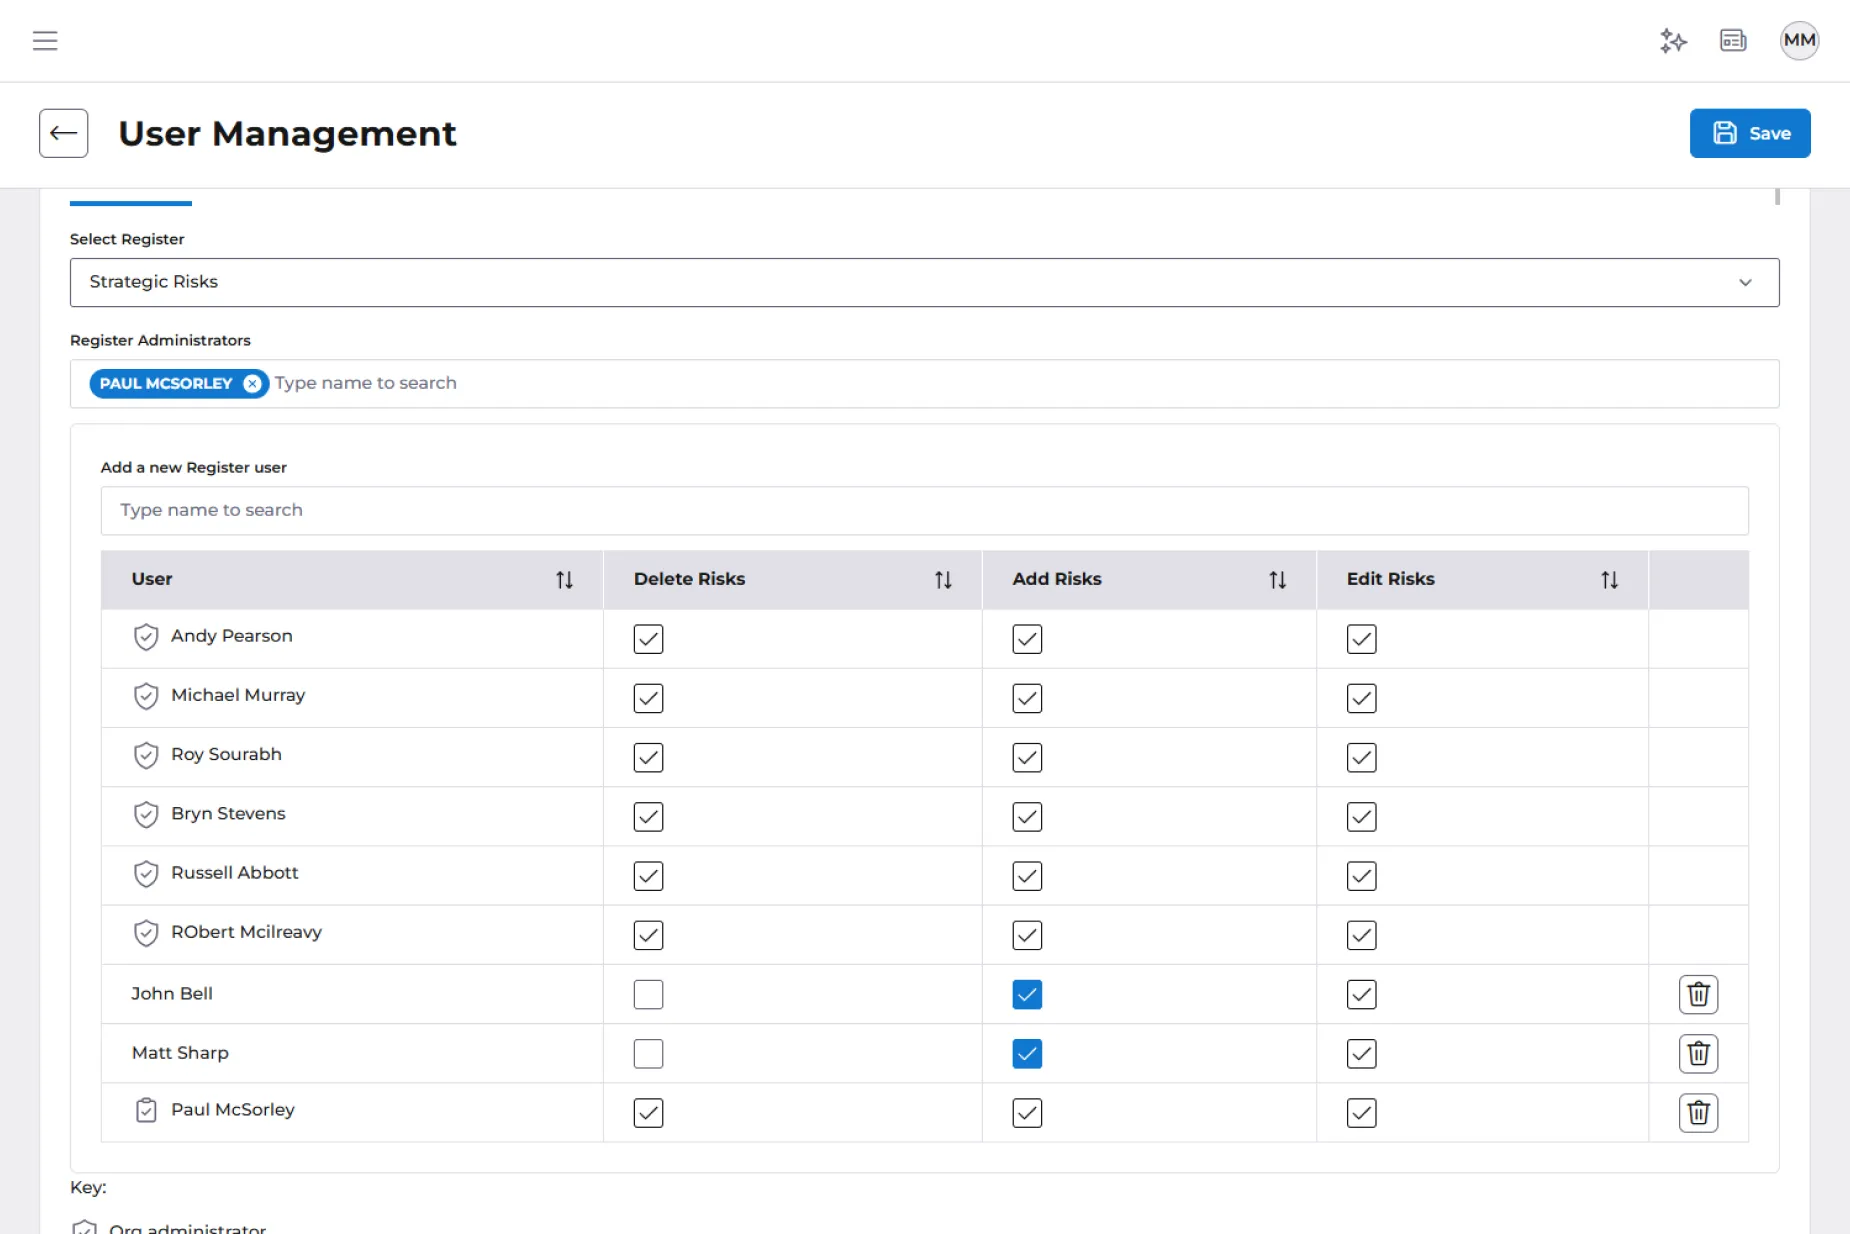
Task: Toggle Add Risks for Michael Murray
Action: [1027, 698]
